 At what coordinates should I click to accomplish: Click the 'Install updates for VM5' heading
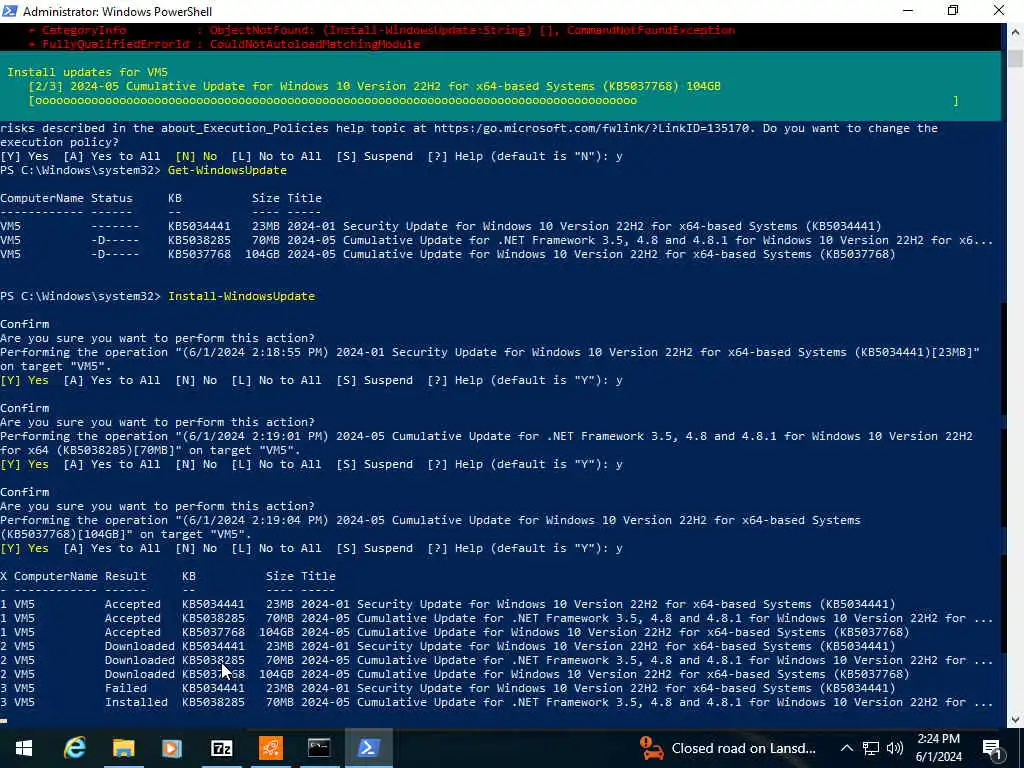(88, 72)
